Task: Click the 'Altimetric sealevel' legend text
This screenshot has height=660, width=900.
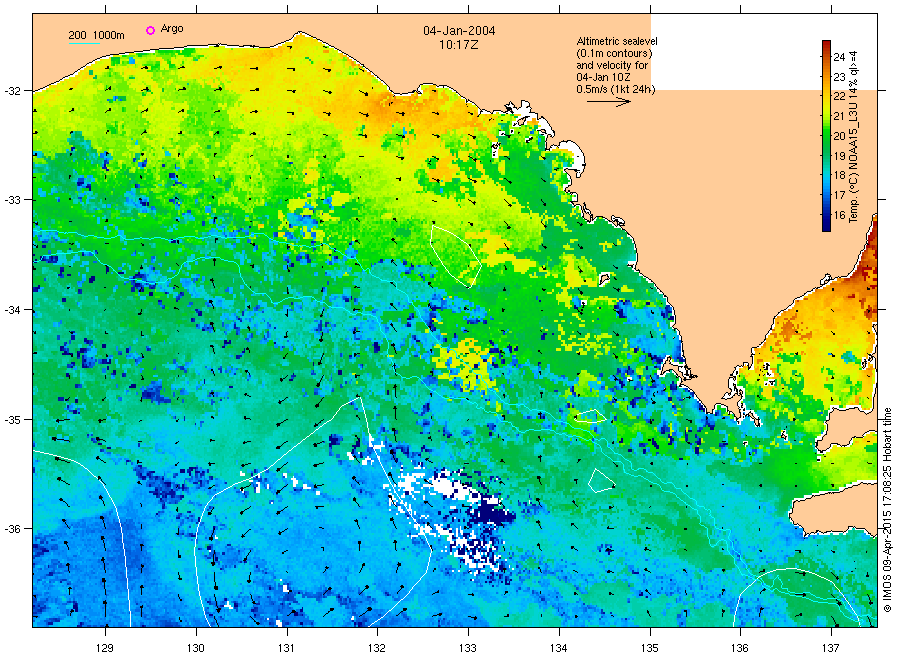Action: (617, 41)
